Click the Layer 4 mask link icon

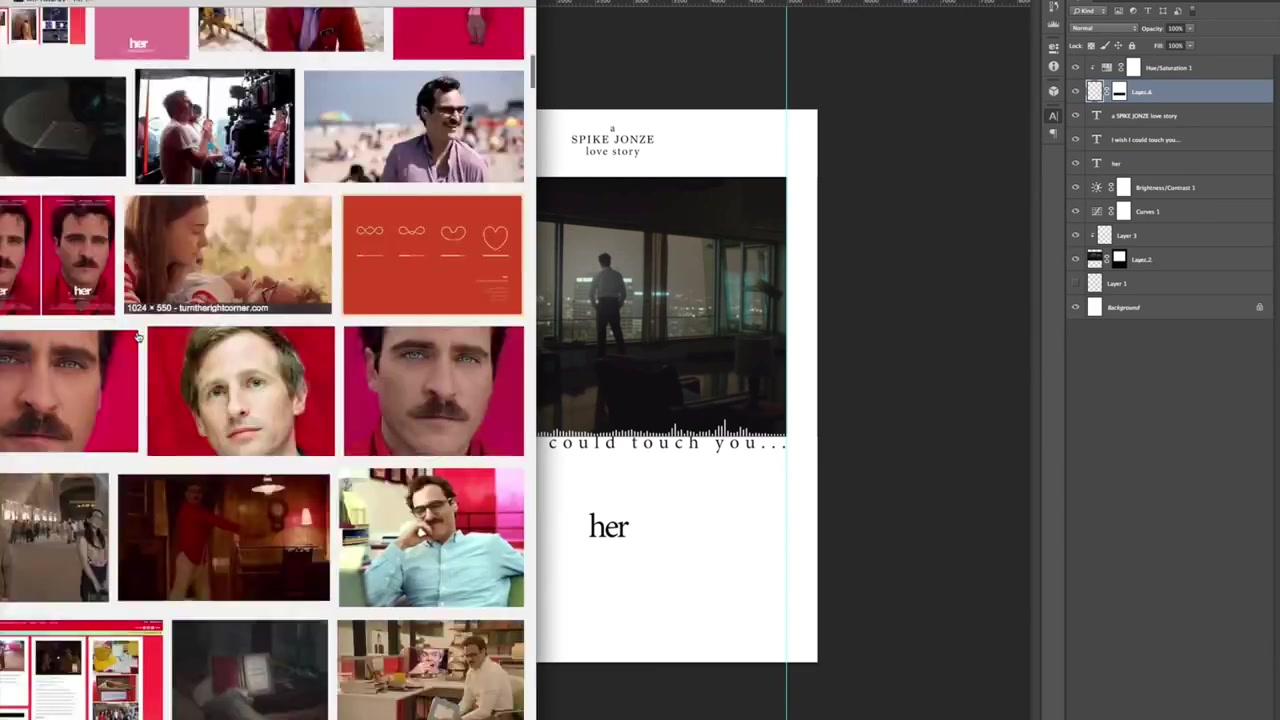[1107, 91]
